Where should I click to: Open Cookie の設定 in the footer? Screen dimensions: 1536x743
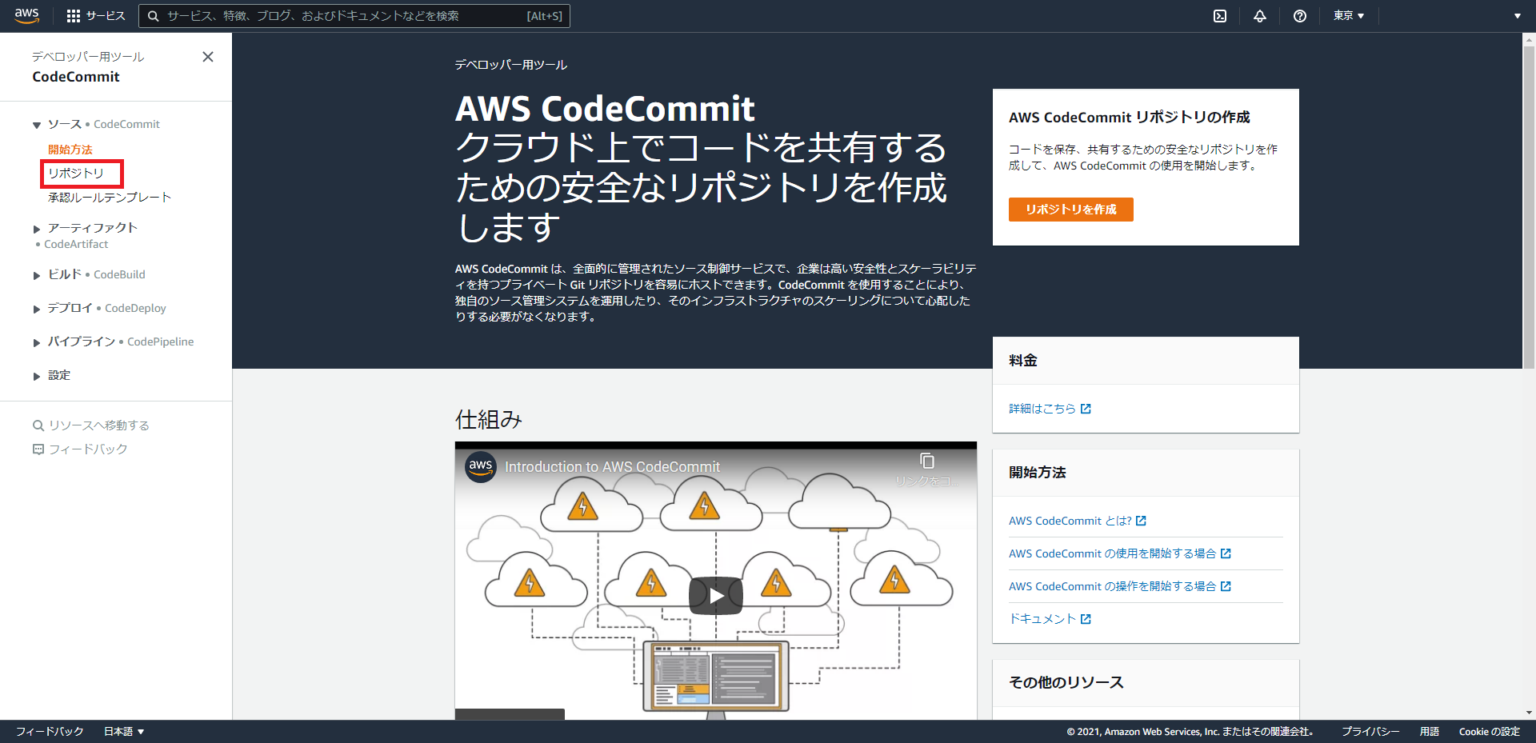click(1488, 731)
